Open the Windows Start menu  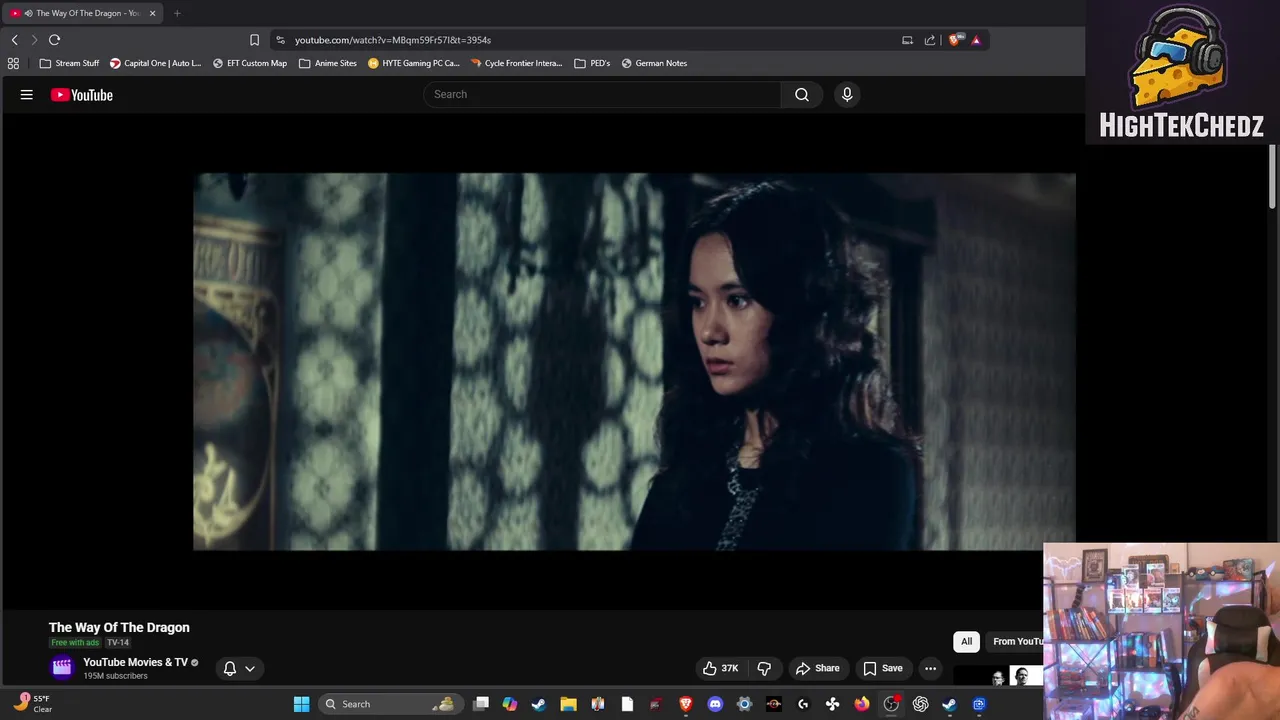301,704
